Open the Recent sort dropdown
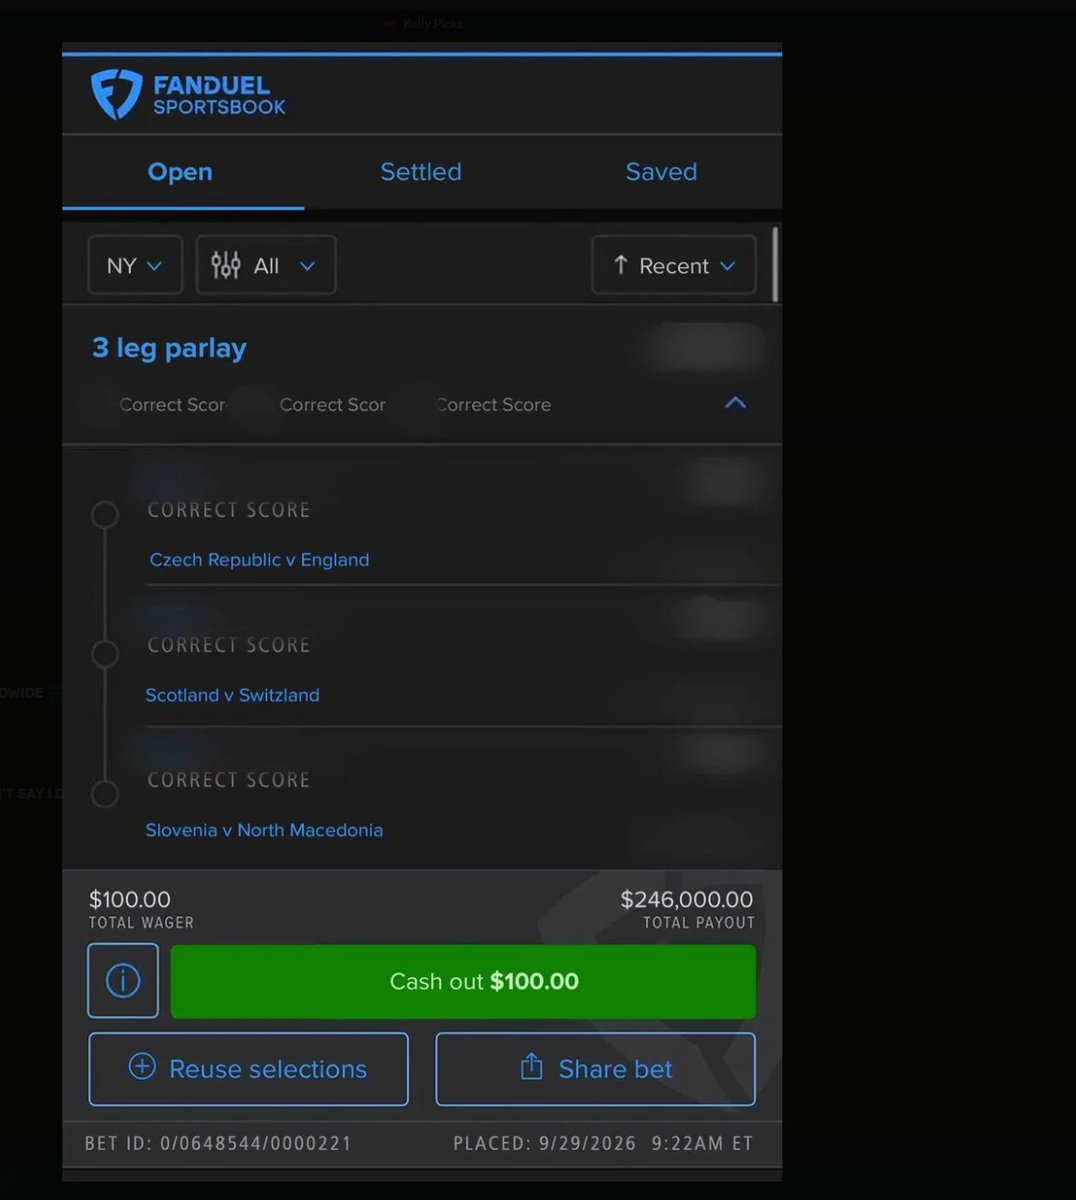Image resolution: width=1076 pixels, height=1200 pixels. click(x=674, y=265)
